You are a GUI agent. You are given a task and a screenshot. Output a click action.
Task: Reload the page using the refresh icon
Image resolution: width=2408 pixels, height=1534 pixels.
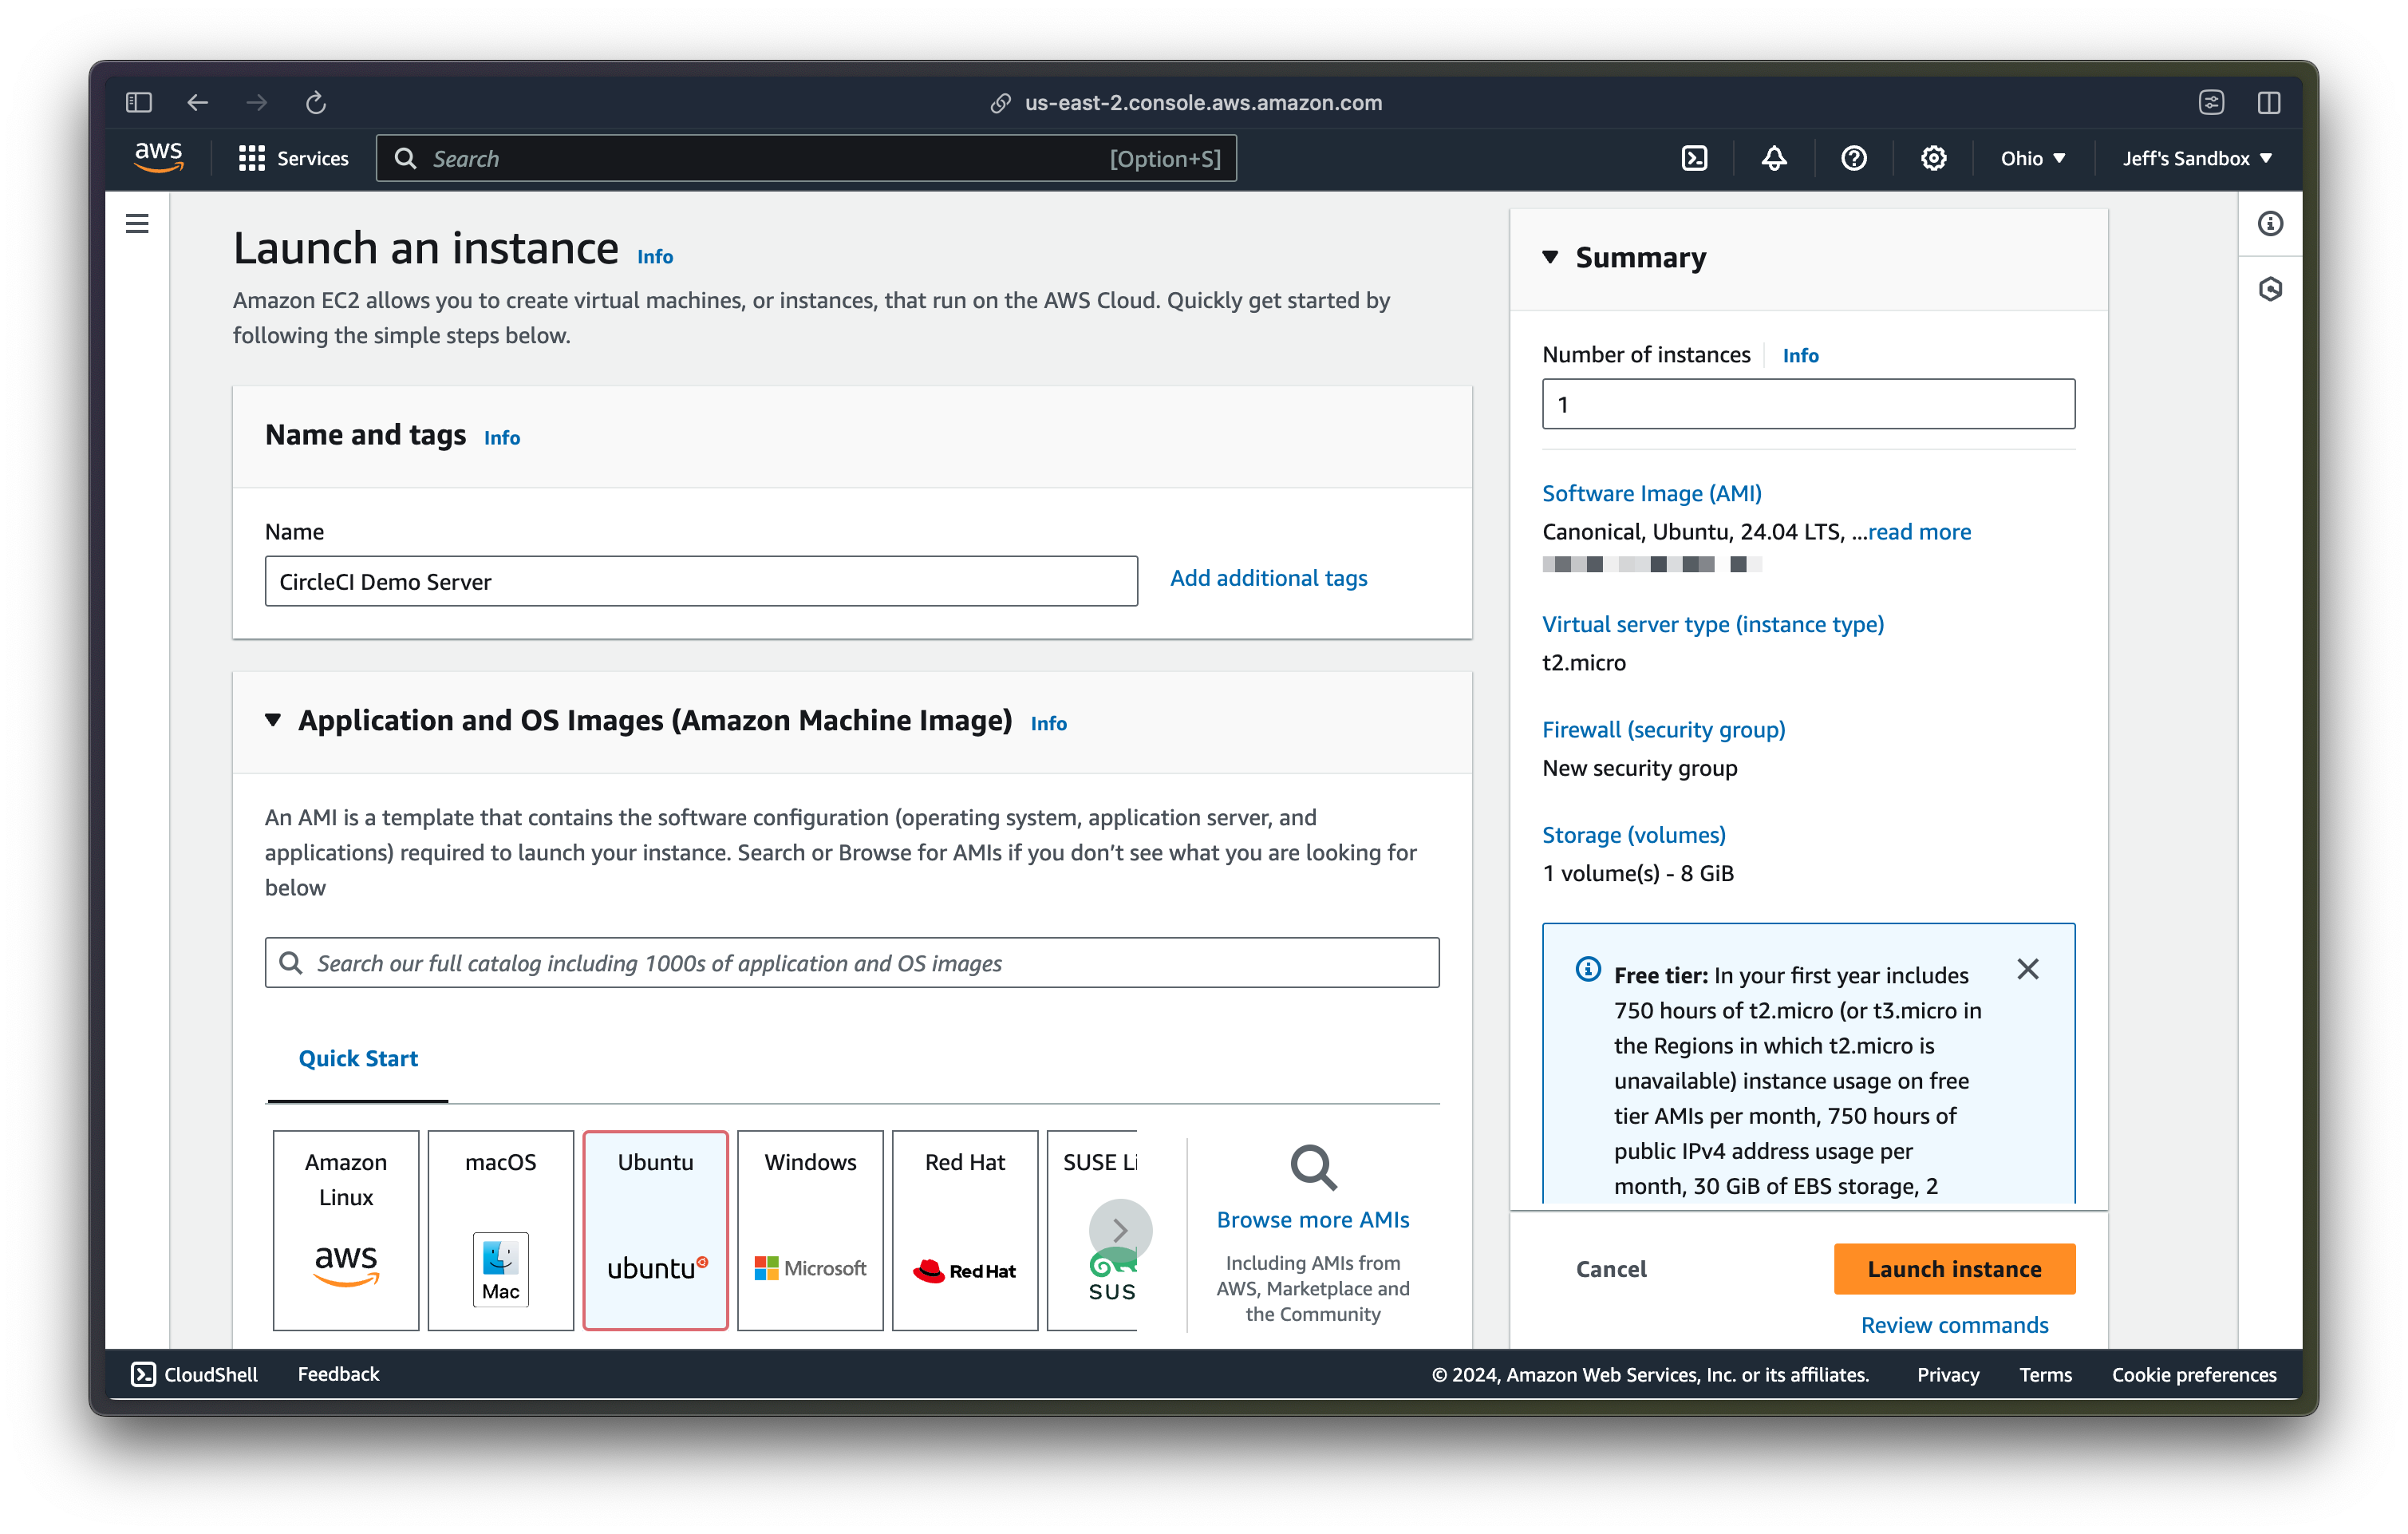click(x=316, y=102)
